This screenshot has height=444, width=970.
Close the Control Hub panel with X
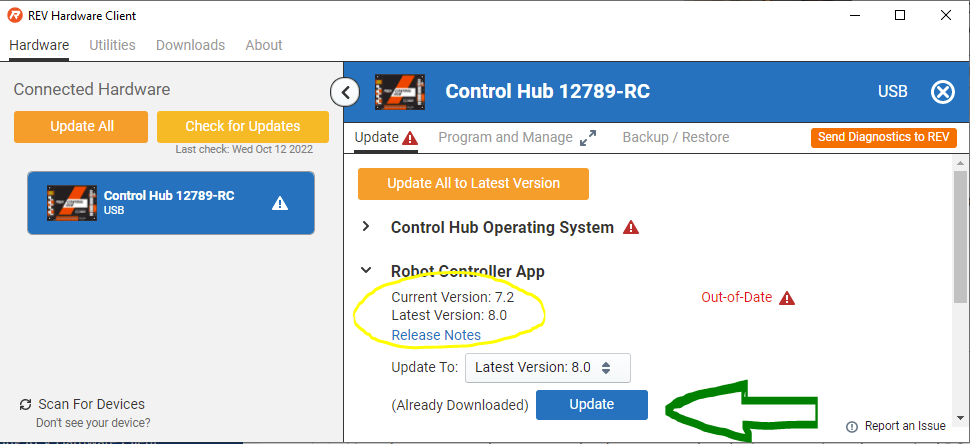(x=942, y=92)
